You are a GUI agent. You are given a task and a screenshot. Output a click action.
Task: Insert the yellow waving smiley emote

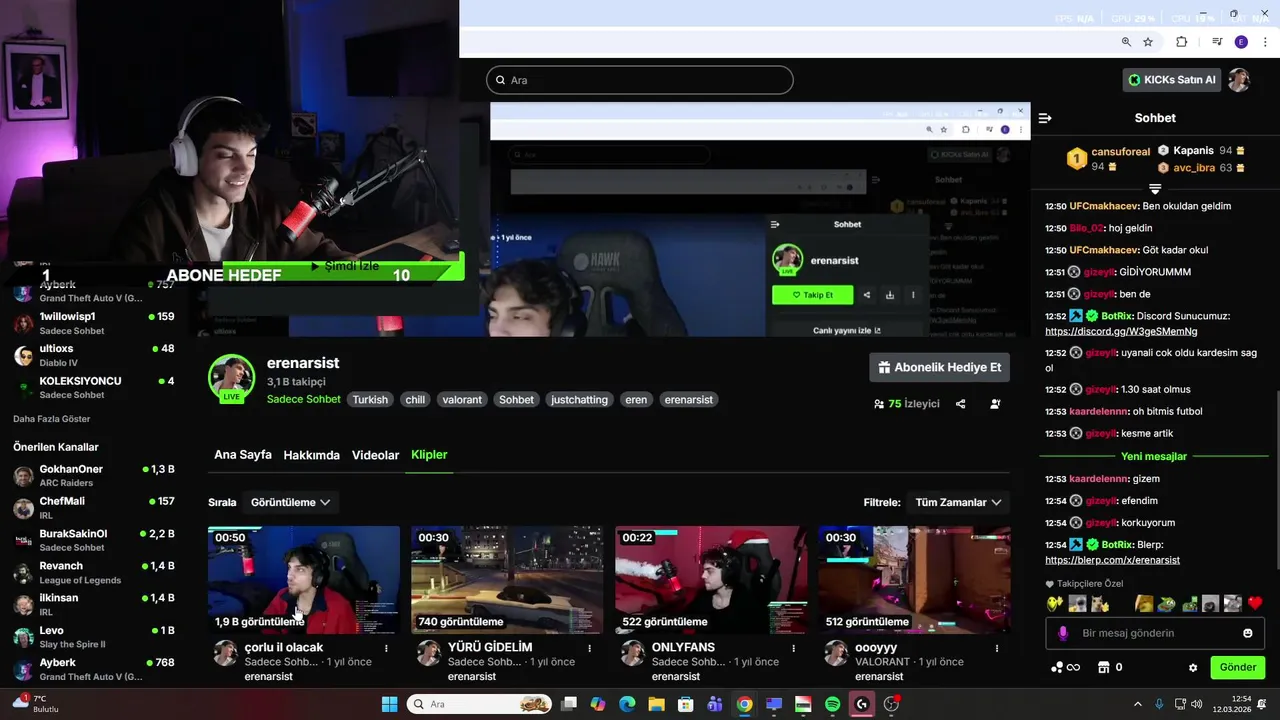1055,603
